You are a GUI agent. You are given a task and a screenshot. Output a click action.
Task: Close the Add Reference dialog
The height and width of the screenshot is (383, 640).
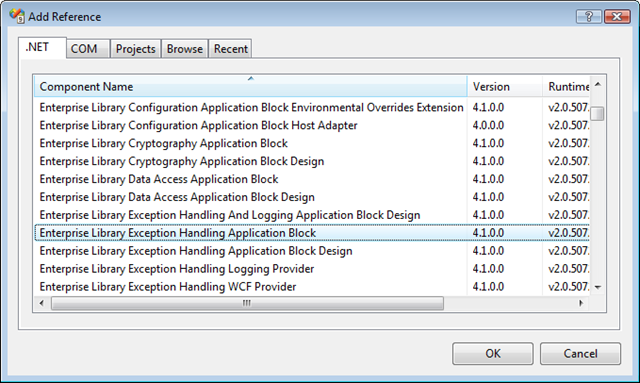(617, 16)
